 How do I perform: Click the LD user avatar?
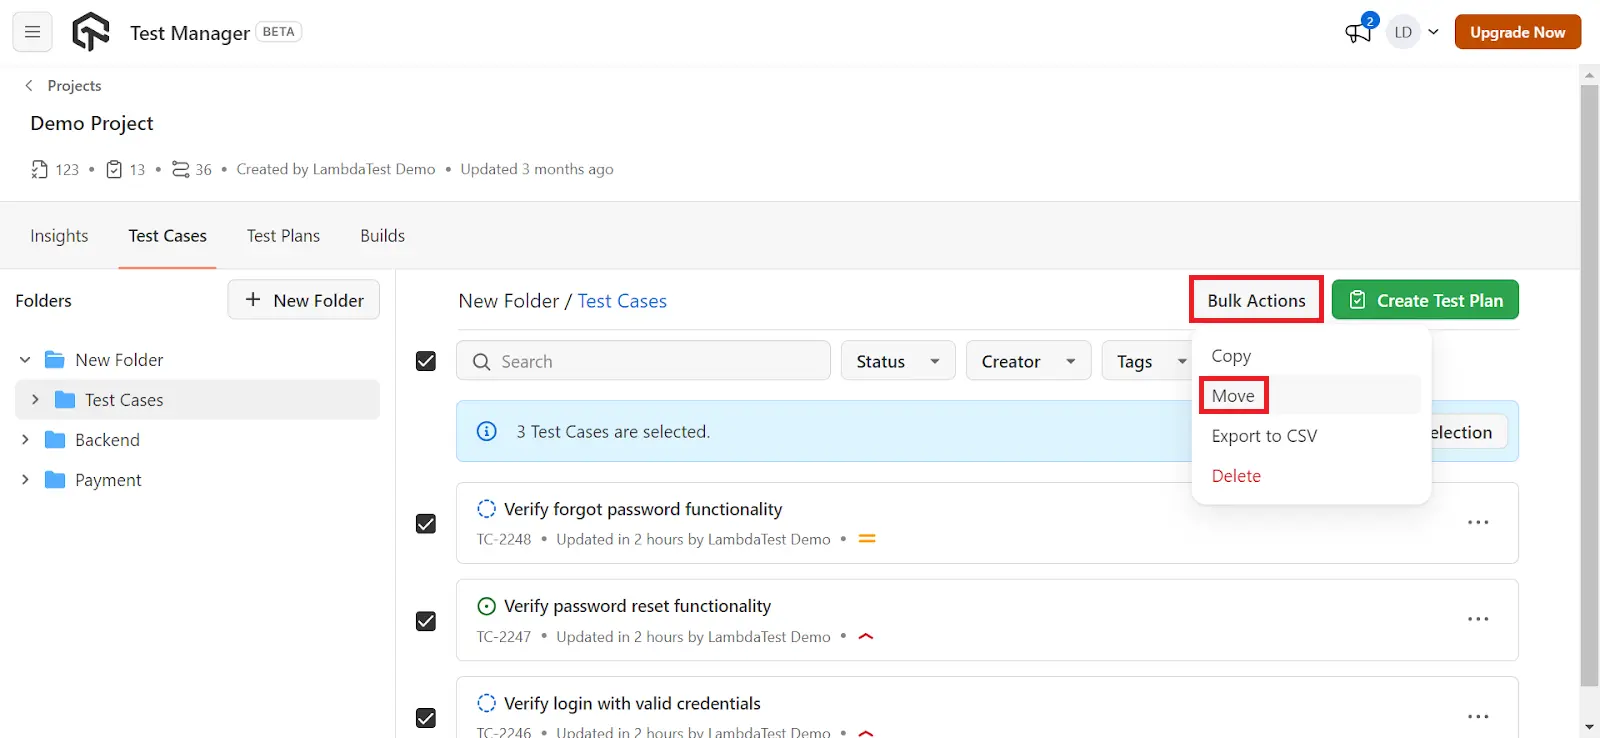click(x=1403, y=32)
